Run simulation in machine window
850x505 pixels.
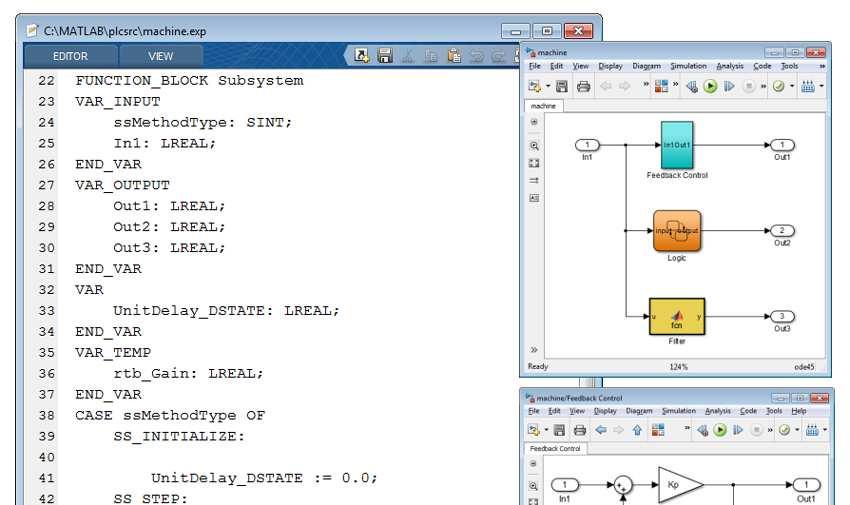pos(710,86)
